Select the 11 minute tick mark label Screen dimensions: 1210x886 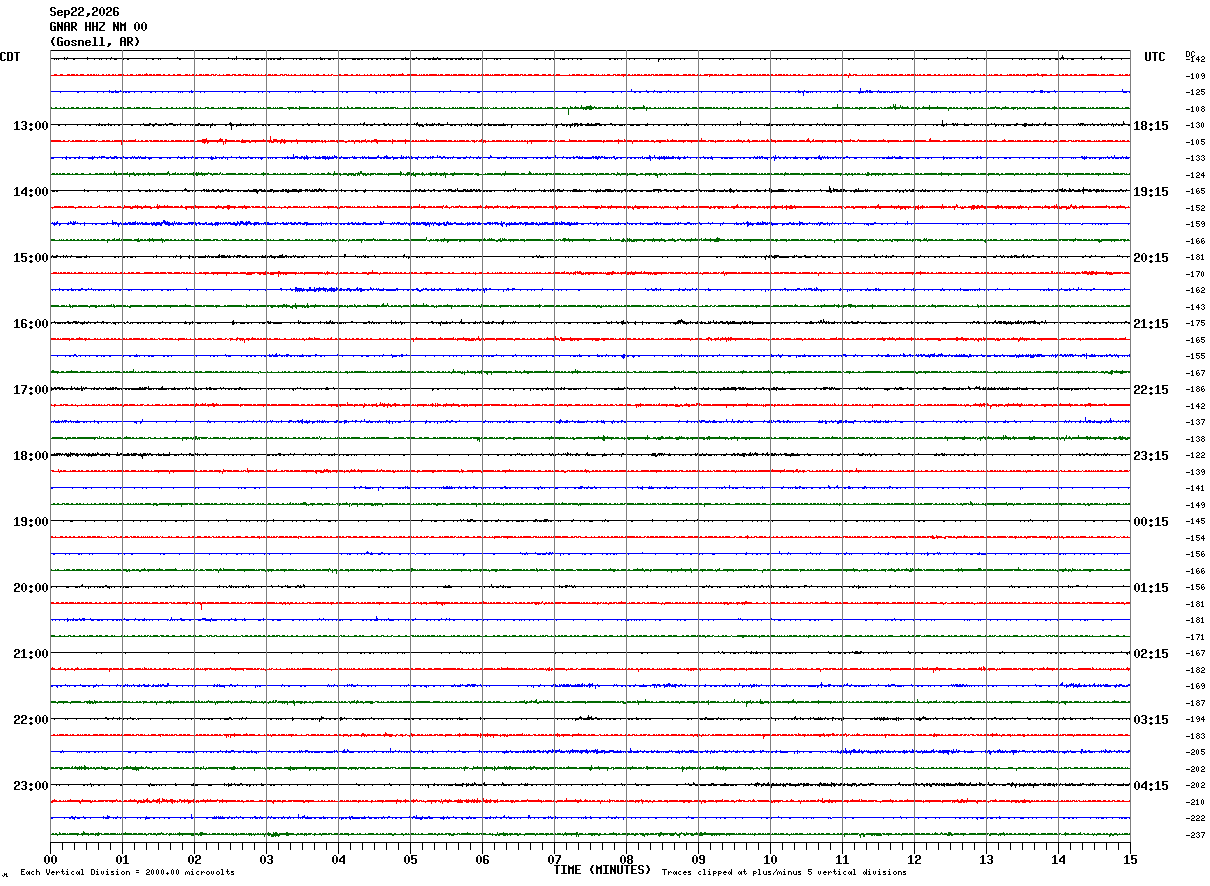pos(842,859)
